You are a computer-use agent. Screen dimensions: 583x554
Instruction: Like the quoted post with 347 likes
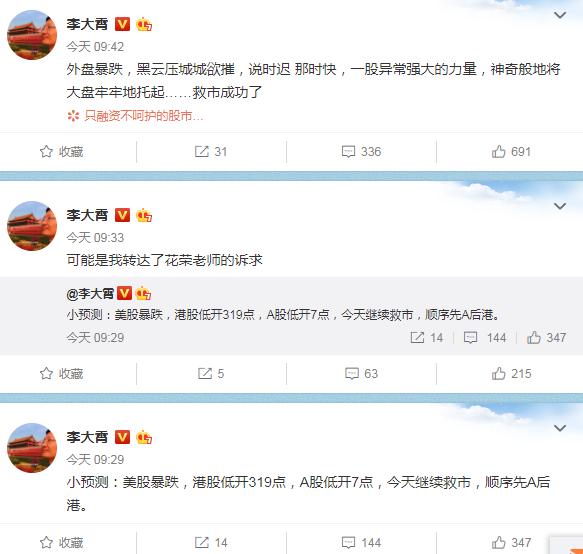click(546, 338)
